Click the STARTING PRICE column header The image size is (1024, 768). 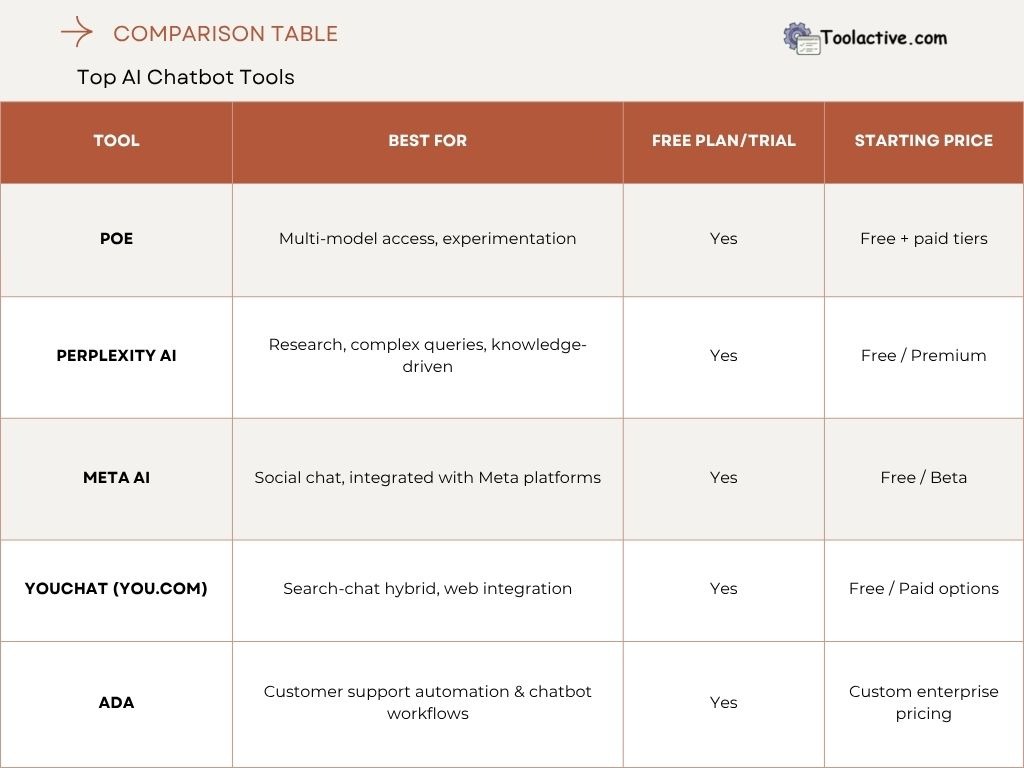pos(923,140)
